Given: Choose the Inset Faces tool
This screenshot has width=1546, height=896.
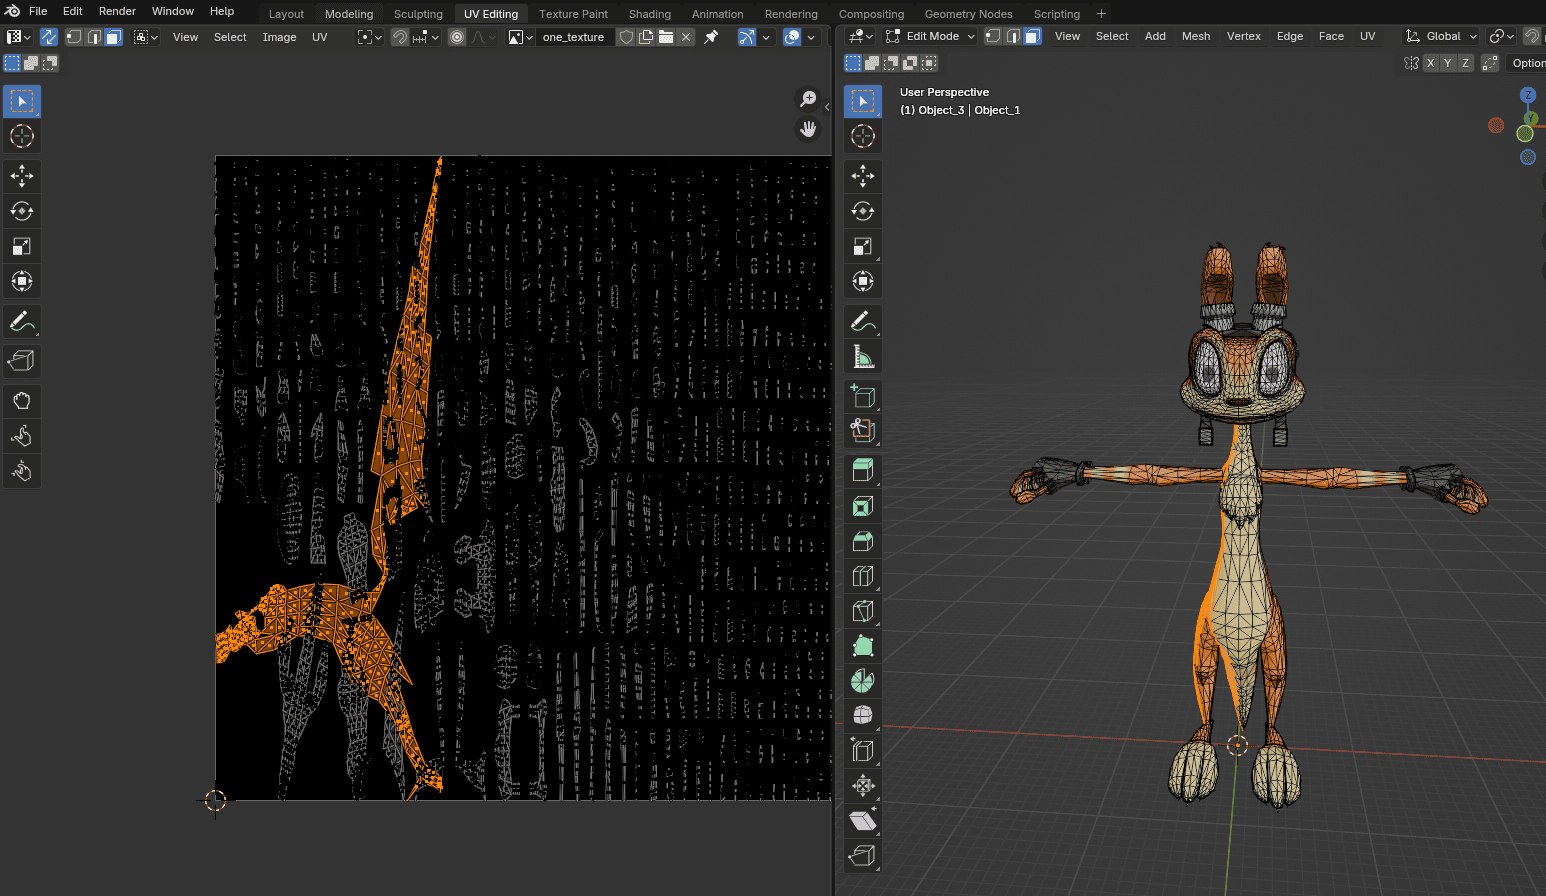Looking at the screenshot, I should click(863, 506).
